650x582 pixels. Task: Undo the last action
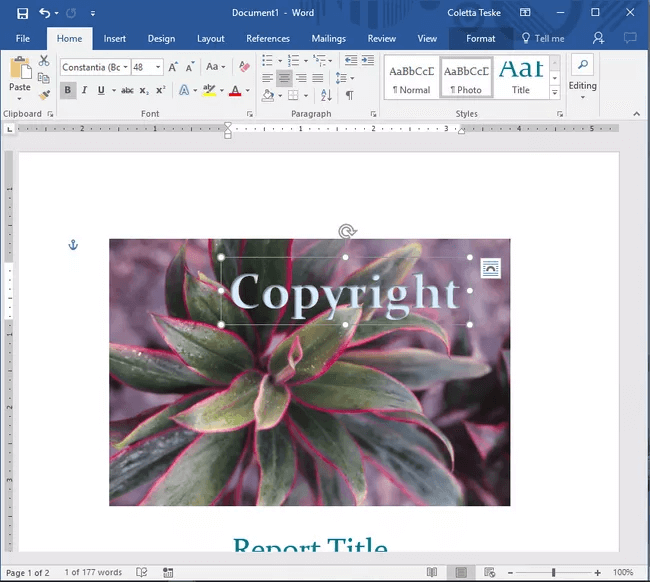point(44,13)
